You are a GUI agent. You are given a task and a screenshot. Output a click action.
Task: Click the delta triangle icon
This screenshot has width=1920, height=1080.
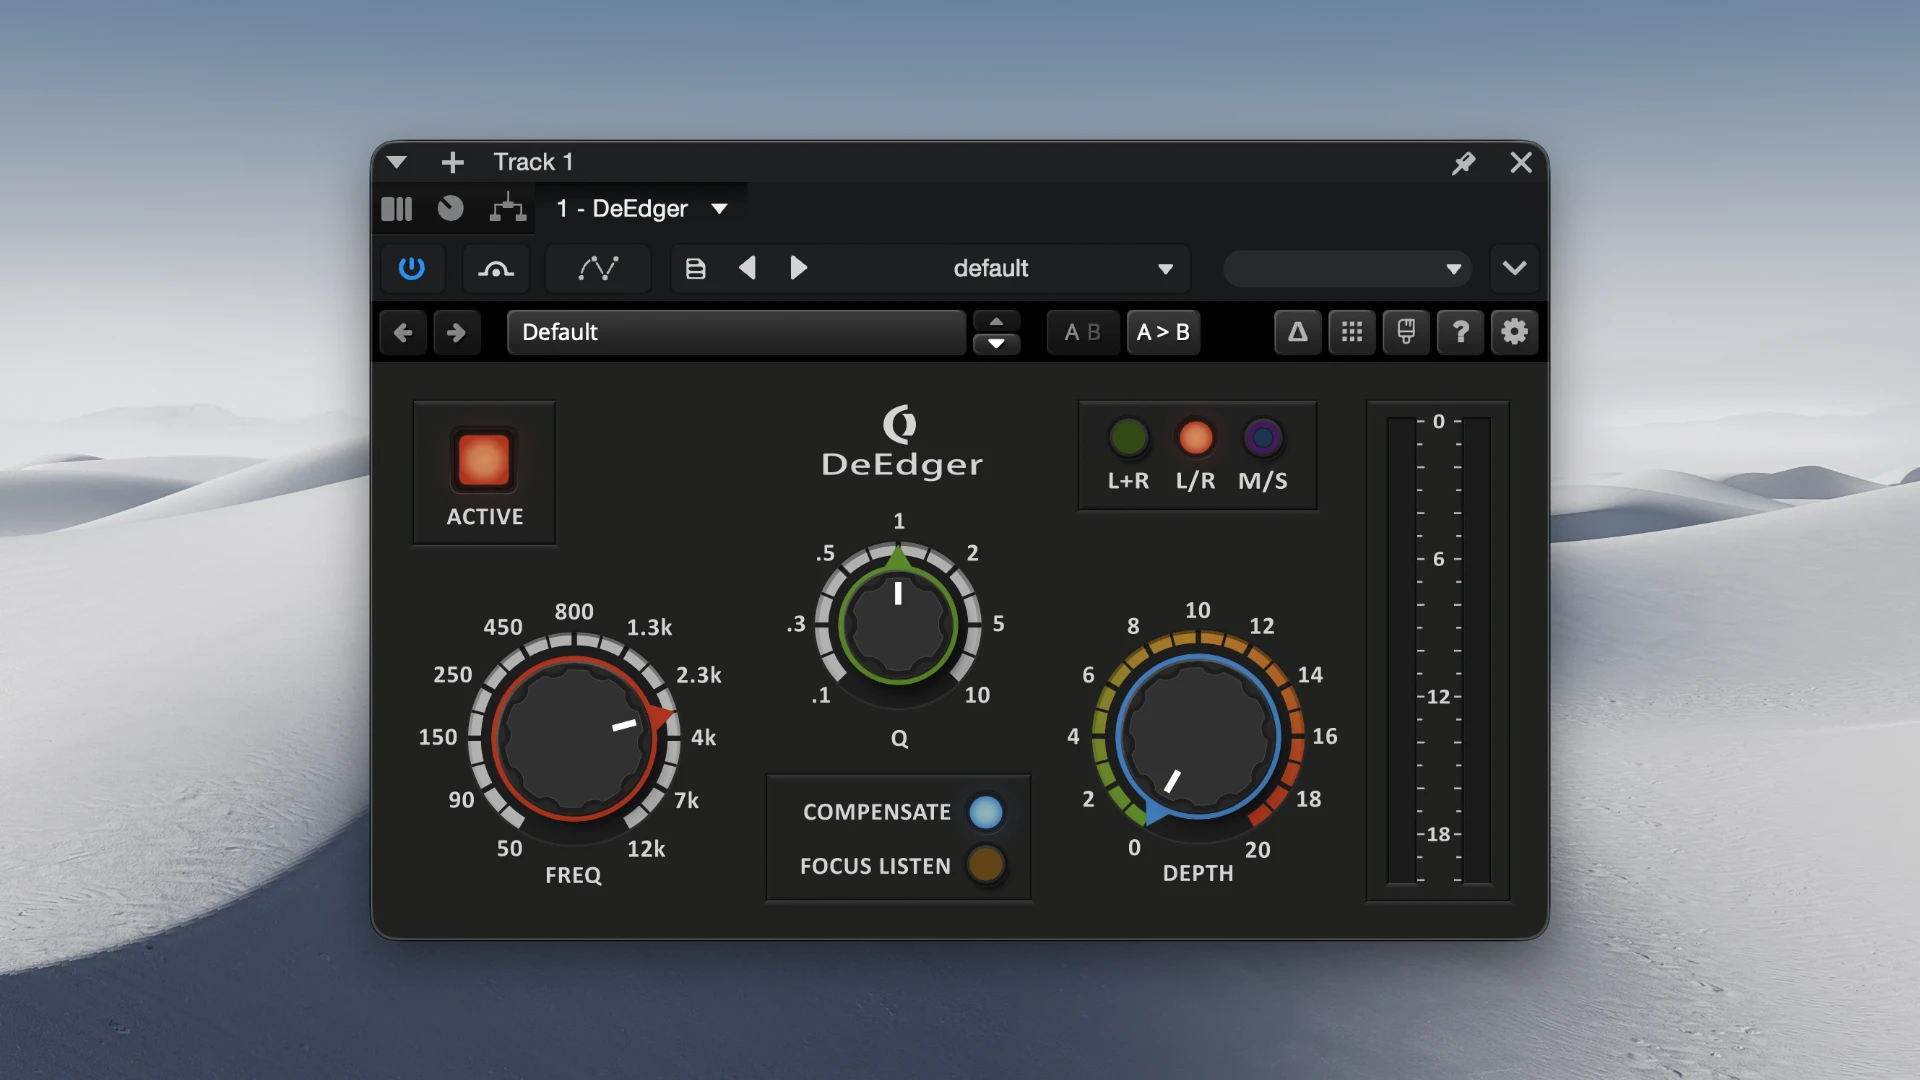(x=1297, y=332)
